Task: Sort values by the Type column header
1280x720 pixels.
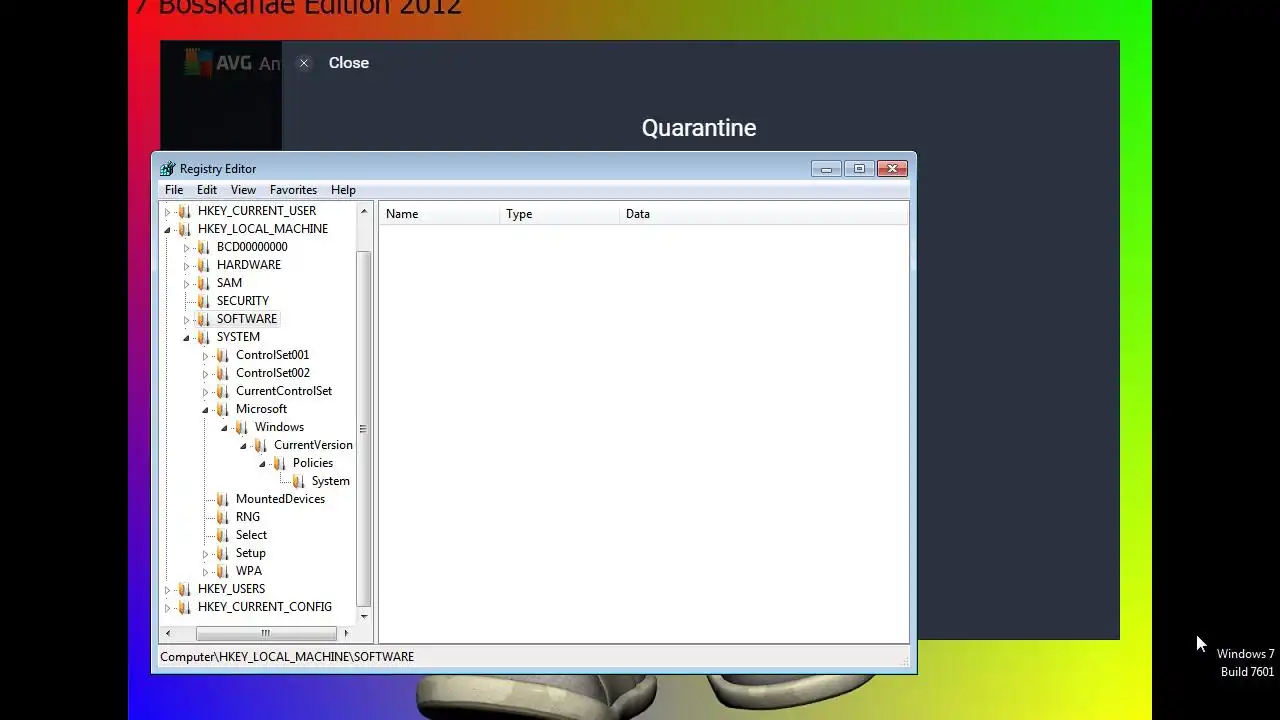Action: [x=559, y=214]
